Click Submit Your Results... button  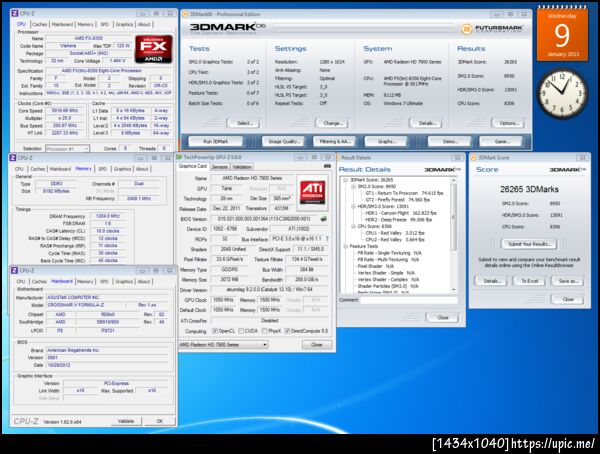[x=529, y=244]
